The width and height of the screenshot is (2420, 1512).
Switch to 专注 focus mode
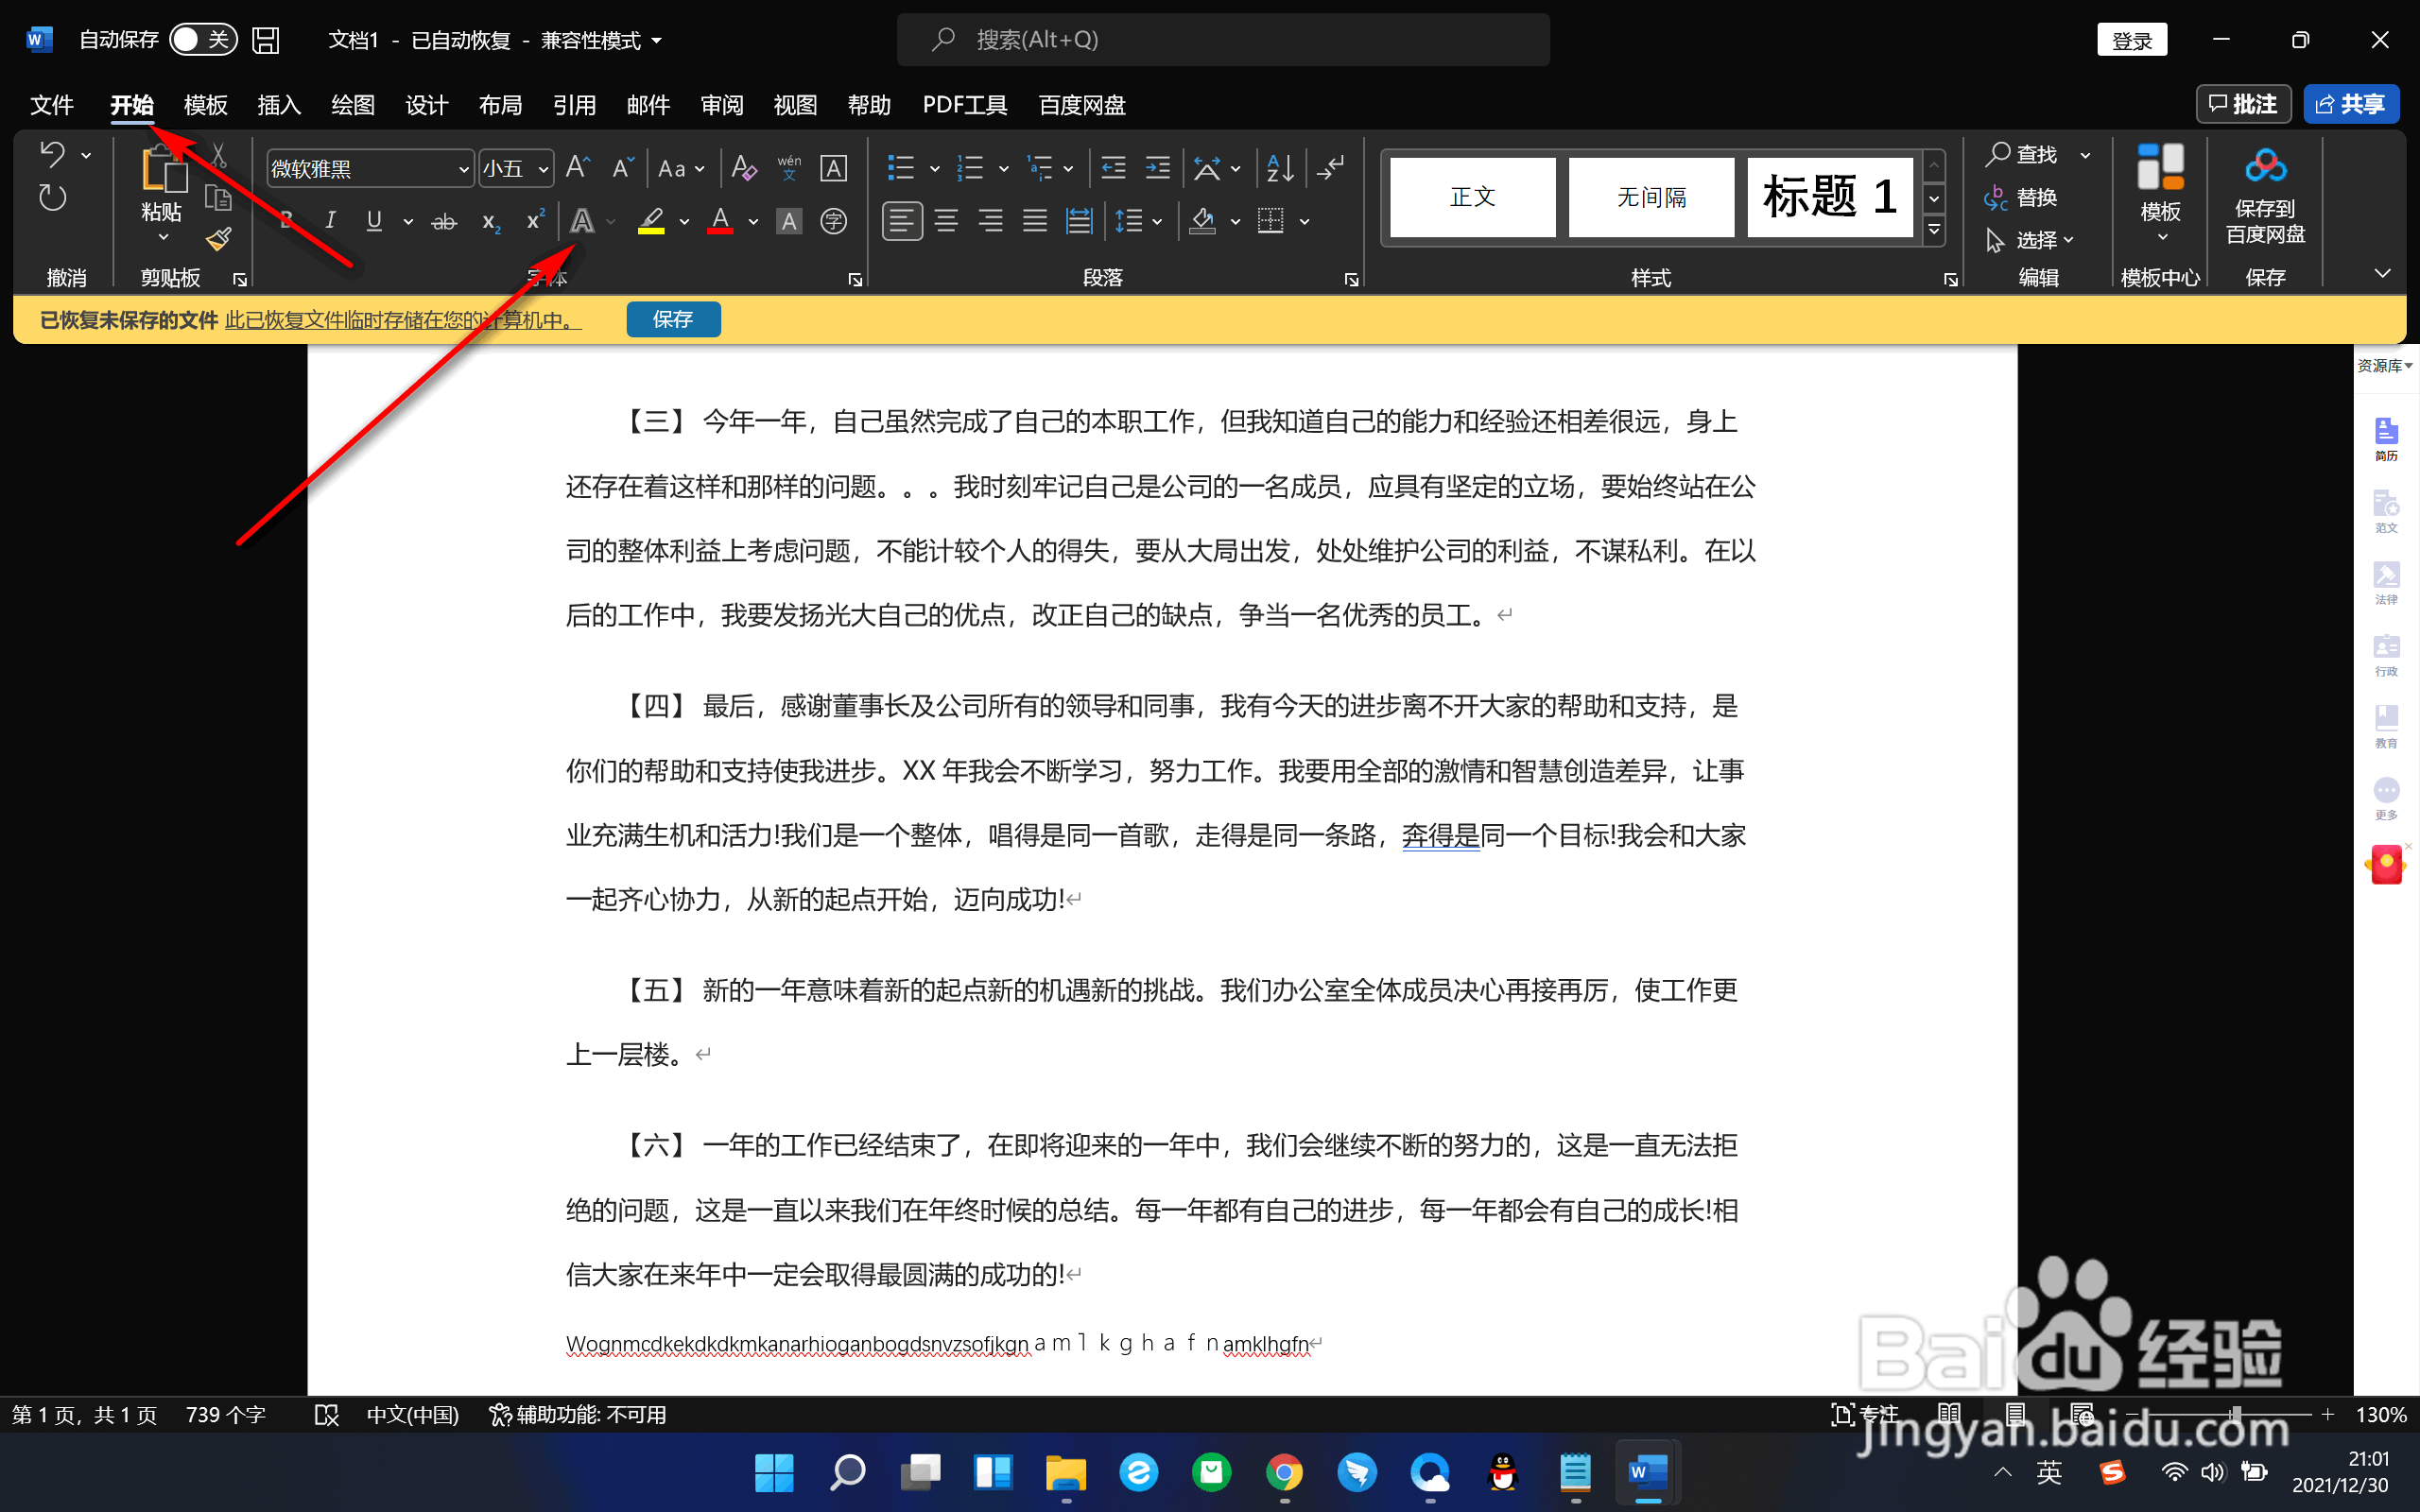(x=1864, y=1415)
